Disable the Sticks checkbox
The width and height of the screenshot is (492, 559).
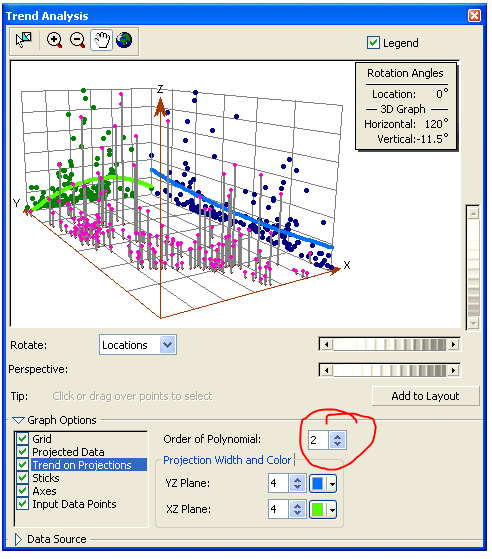click(x=22, y=478)
